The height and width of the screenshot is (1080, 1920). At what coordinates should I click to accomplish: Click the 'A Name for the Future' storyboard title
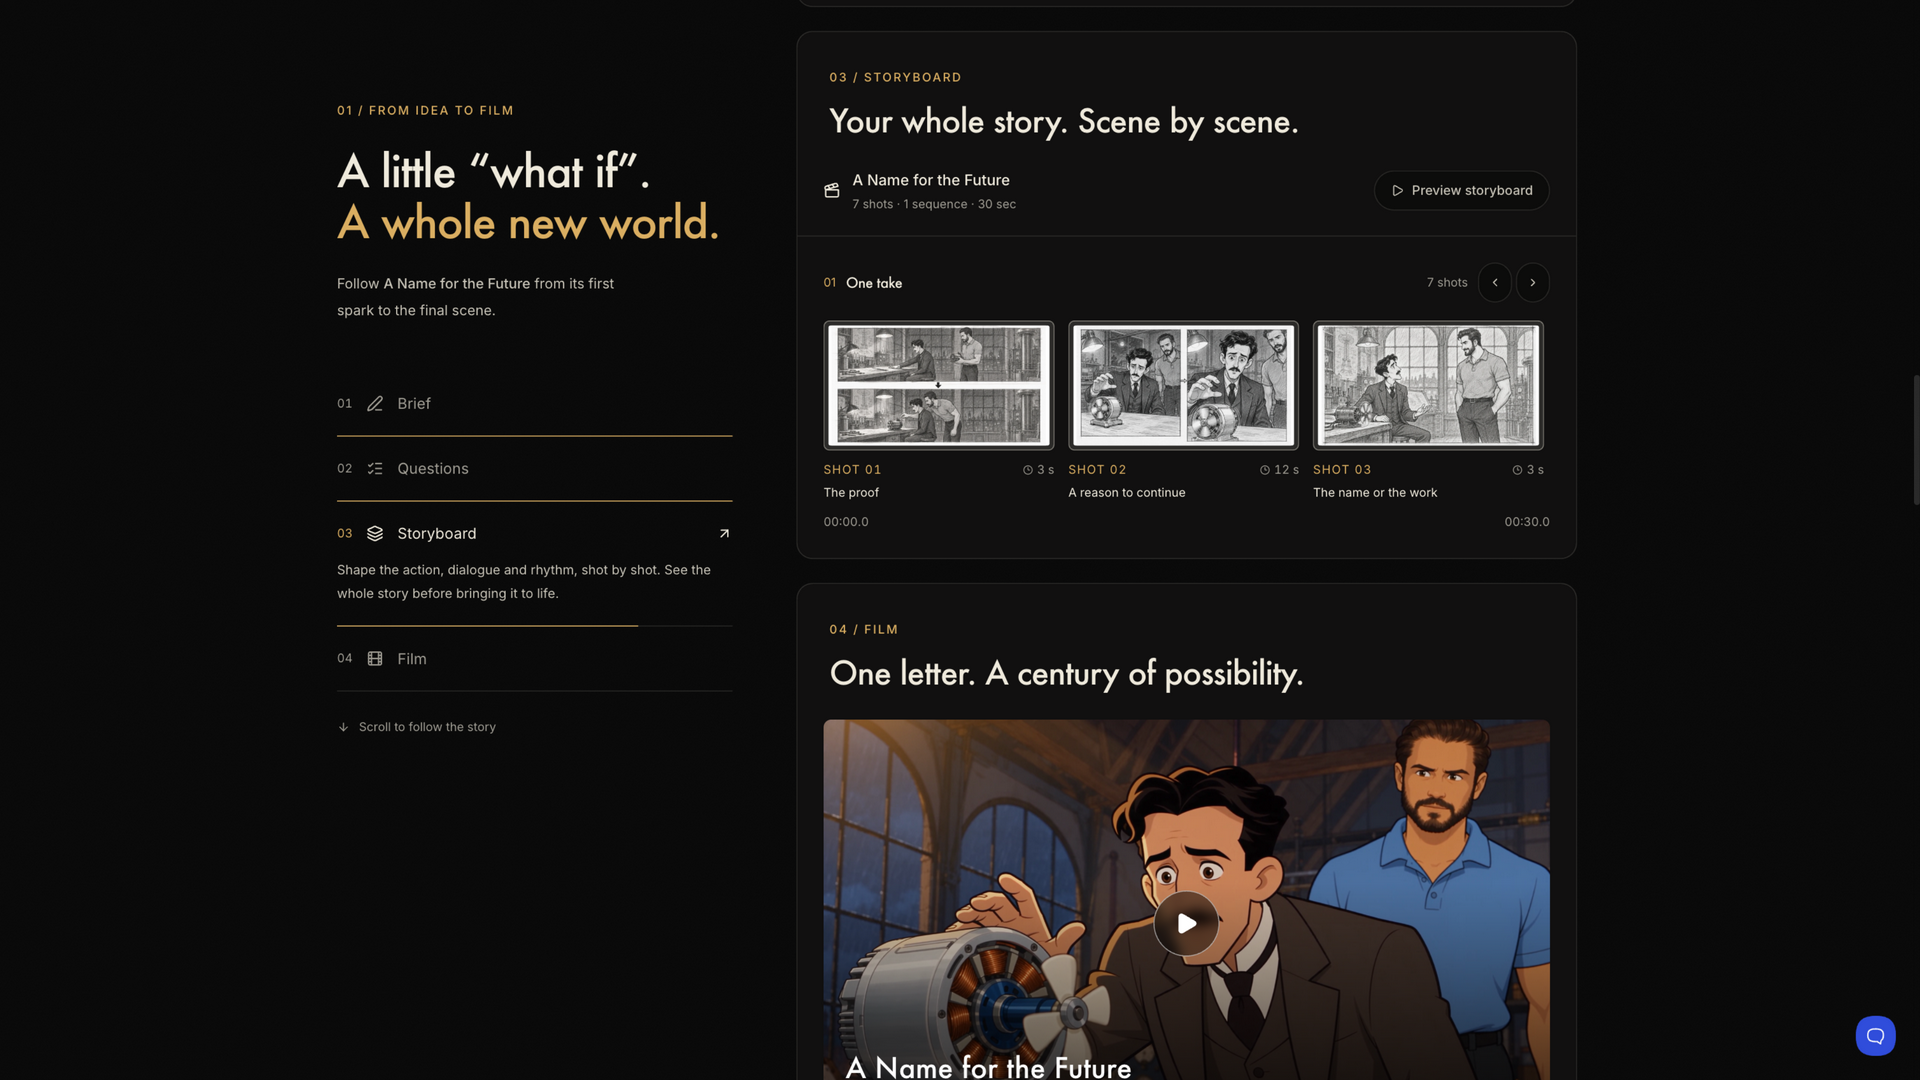[931, 180]
